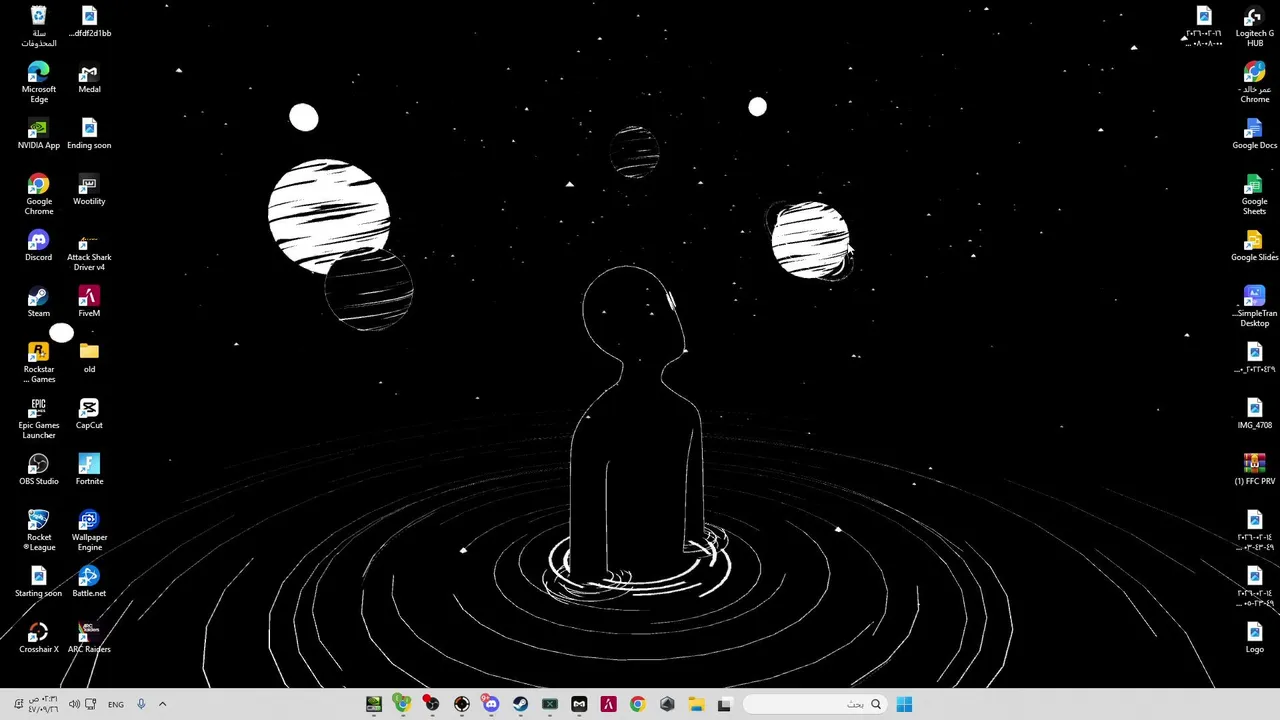
Task: Select the Ending soon file icon
Action: click(x=89, y=134)
